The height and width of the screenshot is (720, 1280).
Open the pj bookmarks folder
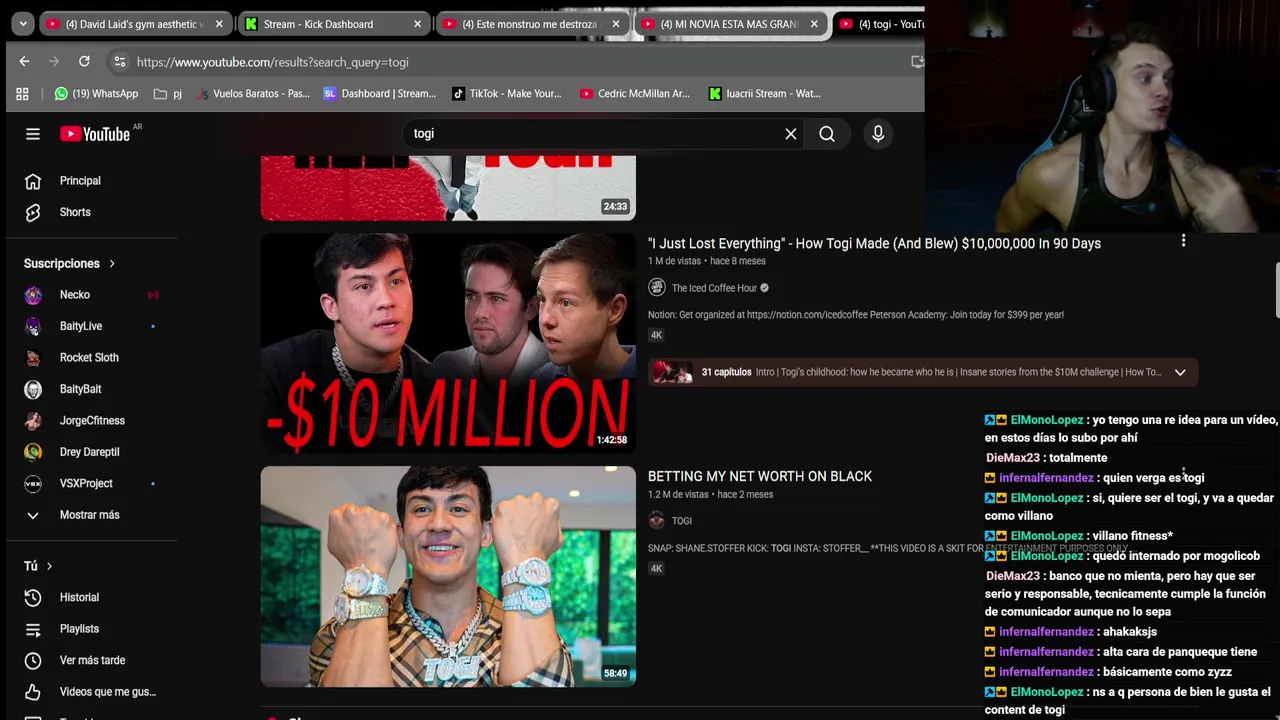pyautogui.click(x=168, y=94)
